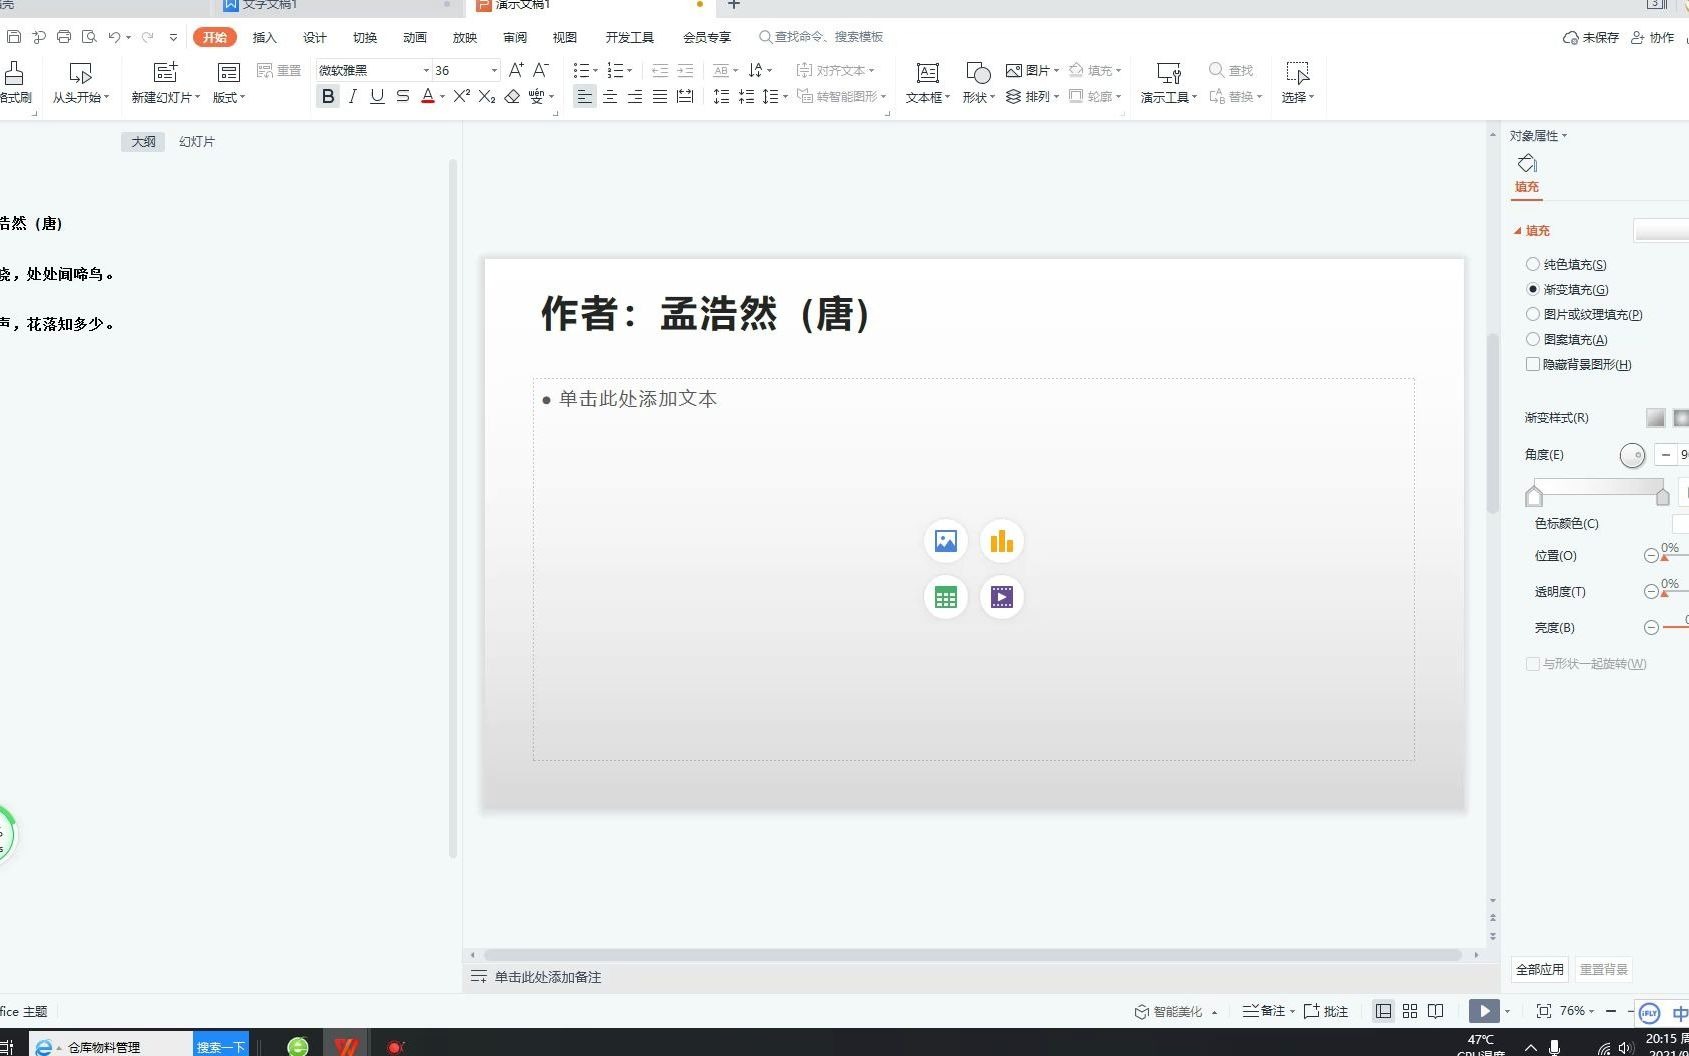This screenshot has height=1056, width=1689.
Task: Open the 切换 ribbon tab
Action: point(365,37)
